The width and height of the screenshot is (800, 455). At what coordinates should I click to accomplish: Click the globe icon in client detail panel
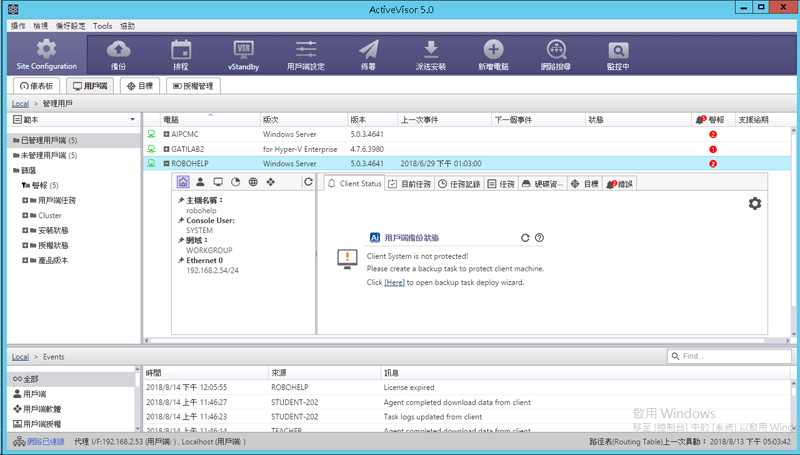click(253, 183)
